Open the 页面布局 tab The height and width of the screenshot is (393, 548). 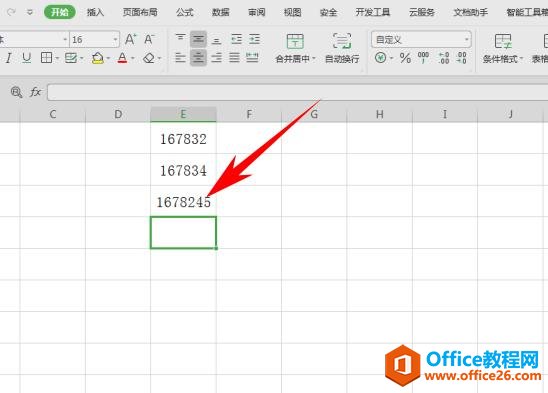point(140,12)
